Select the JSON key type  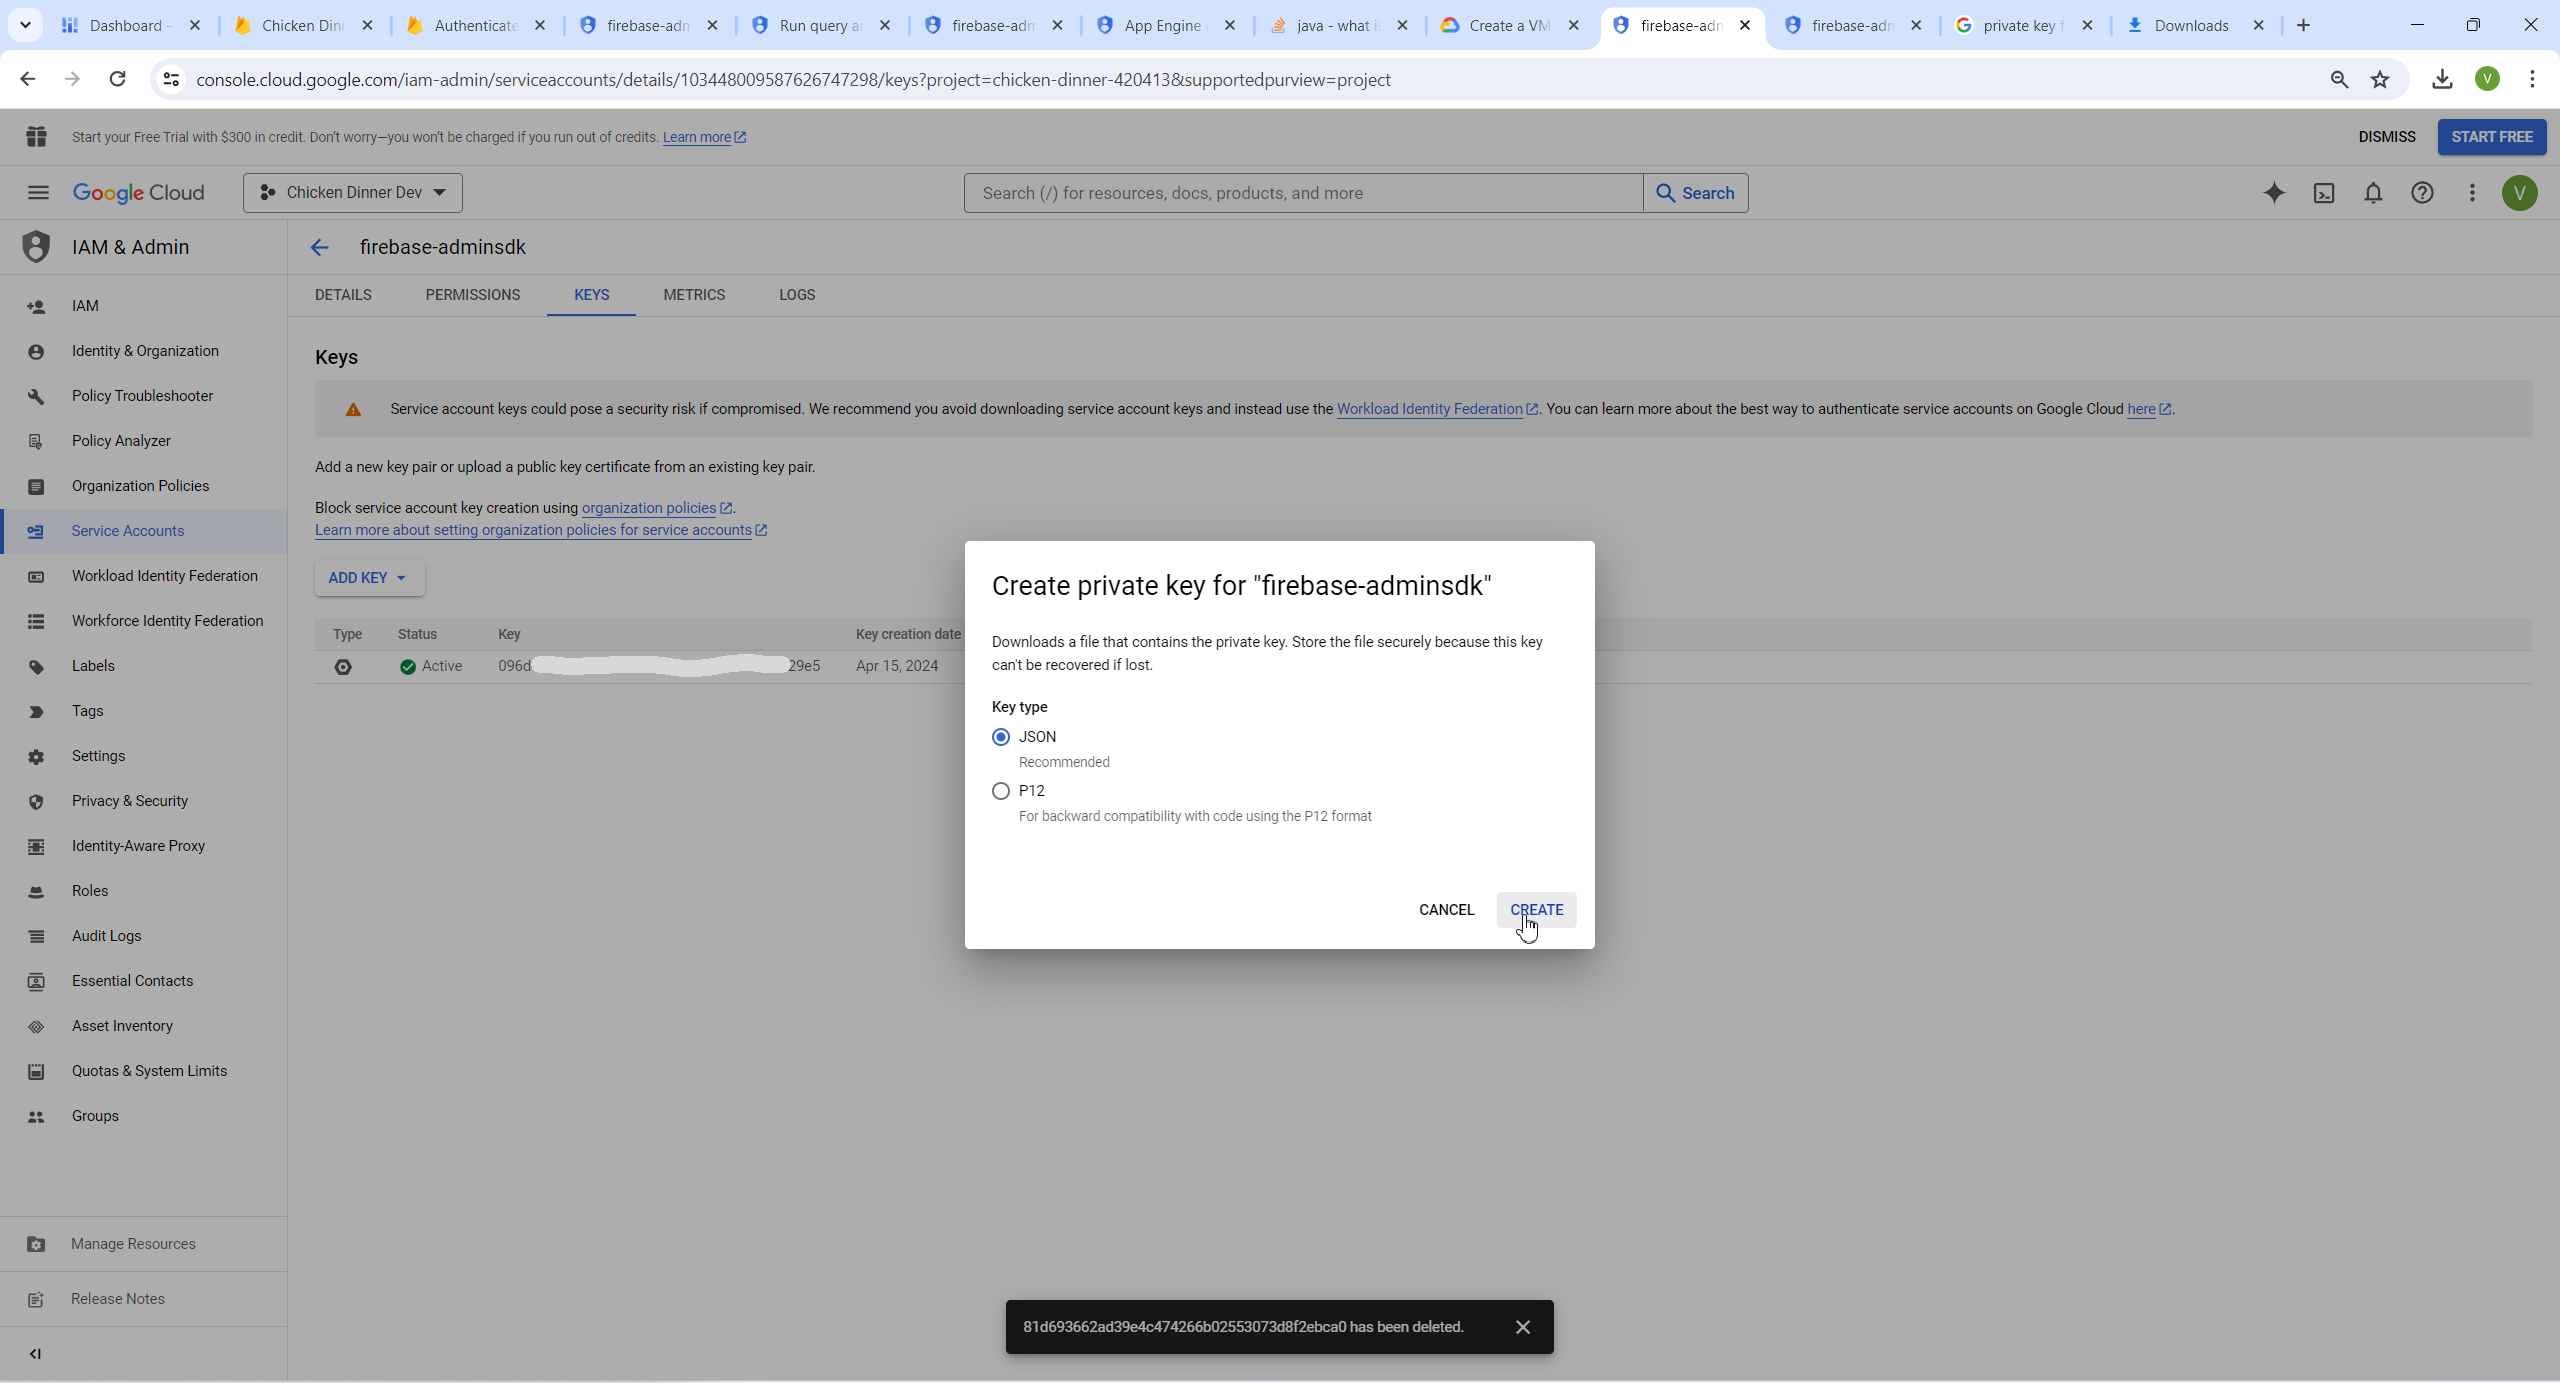coord(1001,737)
